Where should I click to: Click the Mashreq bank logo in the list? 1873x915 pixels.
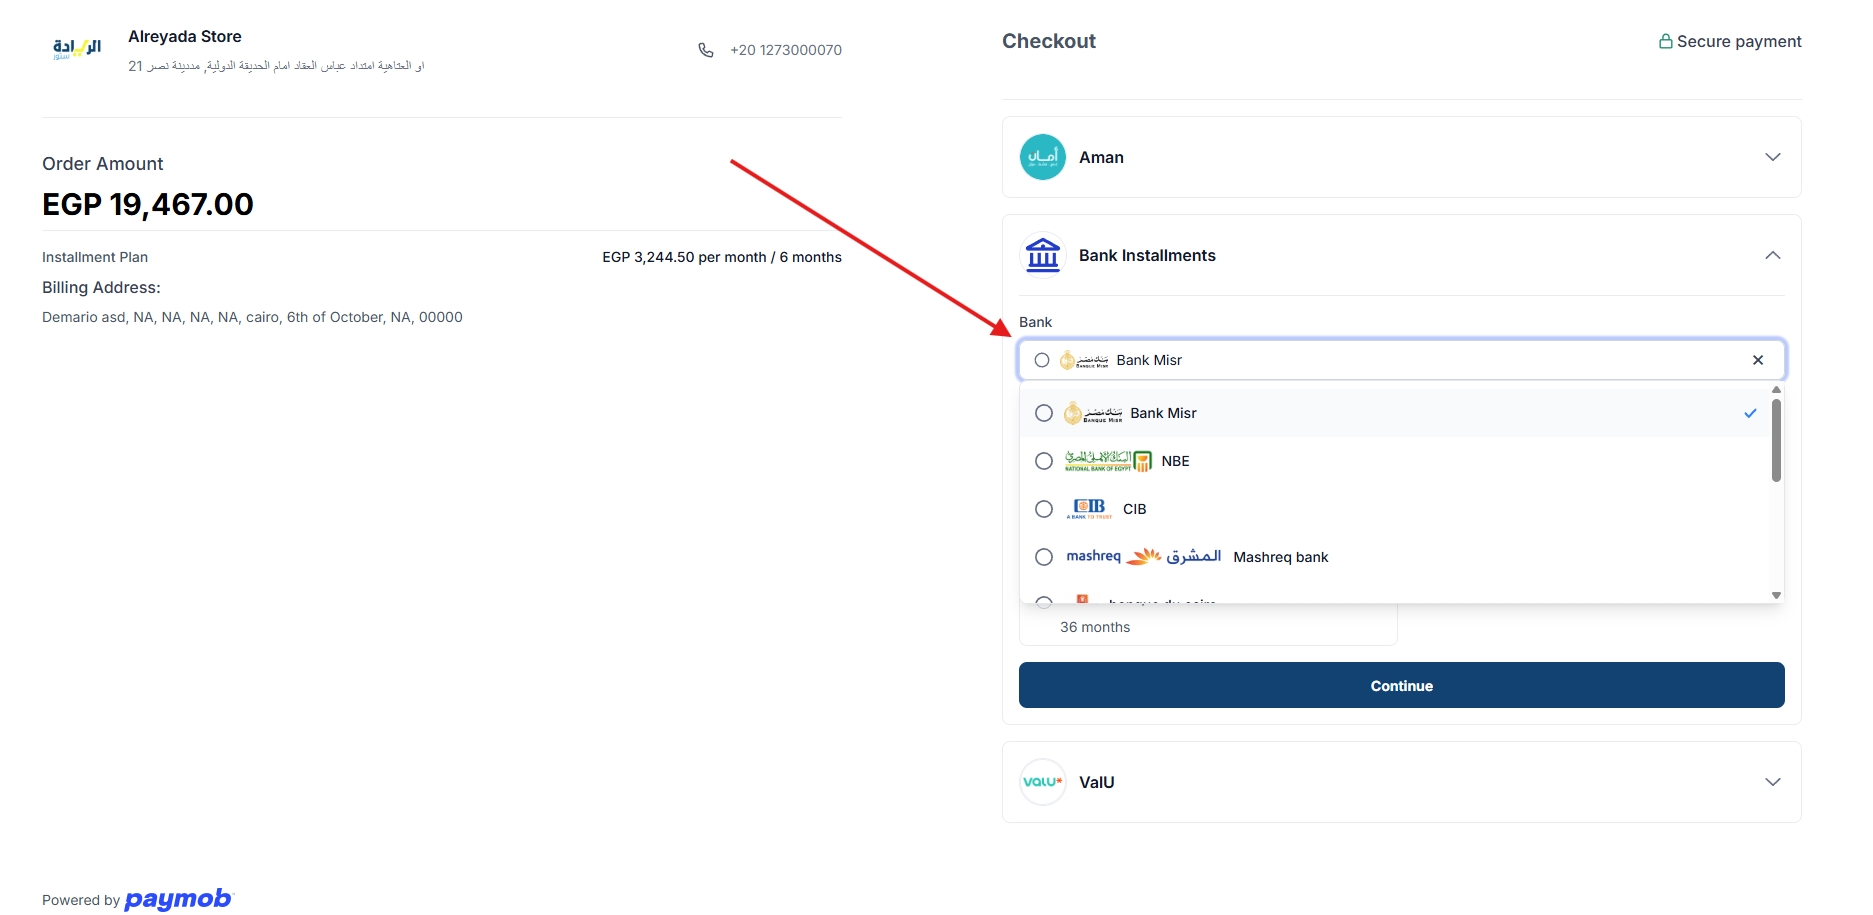click(1143, 557)
